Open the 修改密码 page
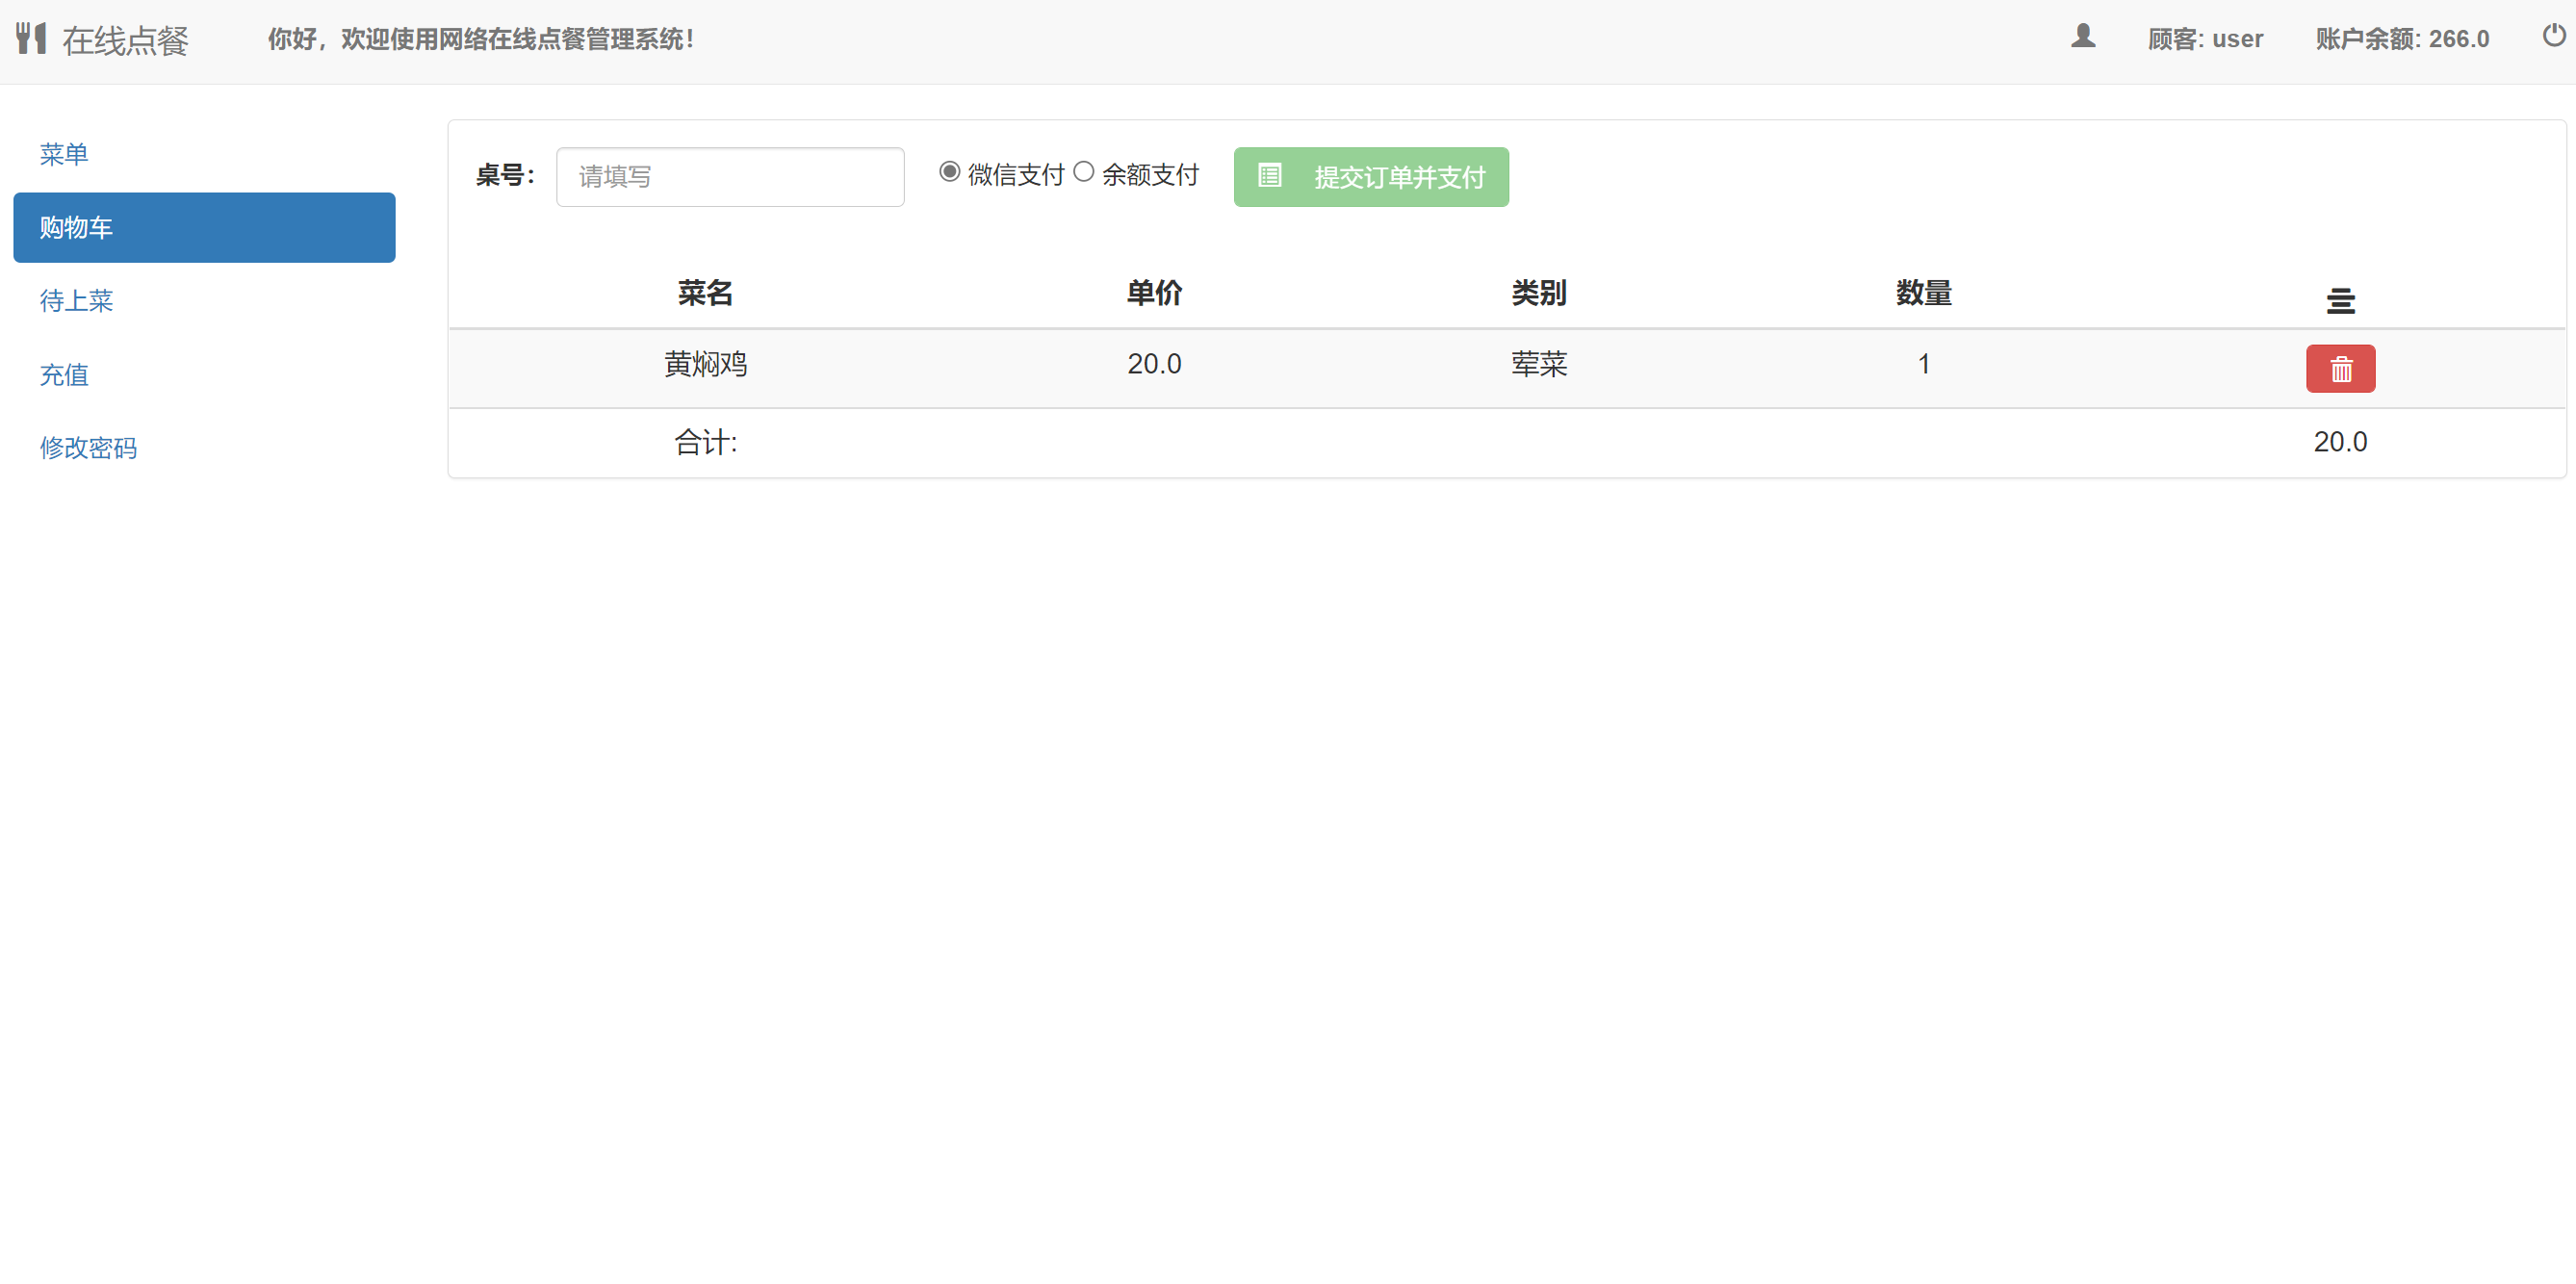 [88, 448]
